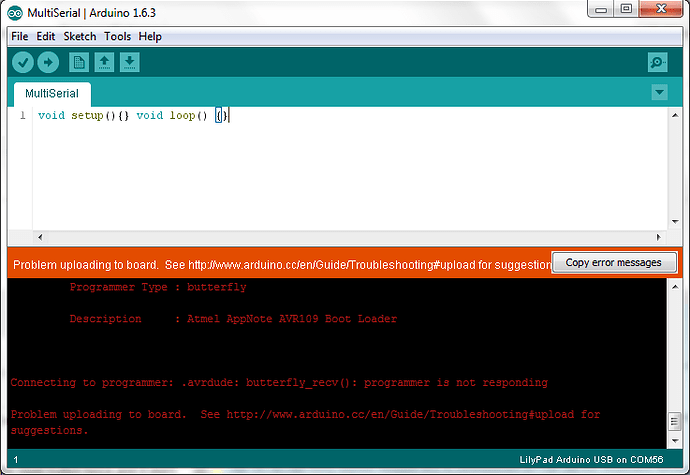Click the editor scroll up arrow
690x475 pixels.
675,116
